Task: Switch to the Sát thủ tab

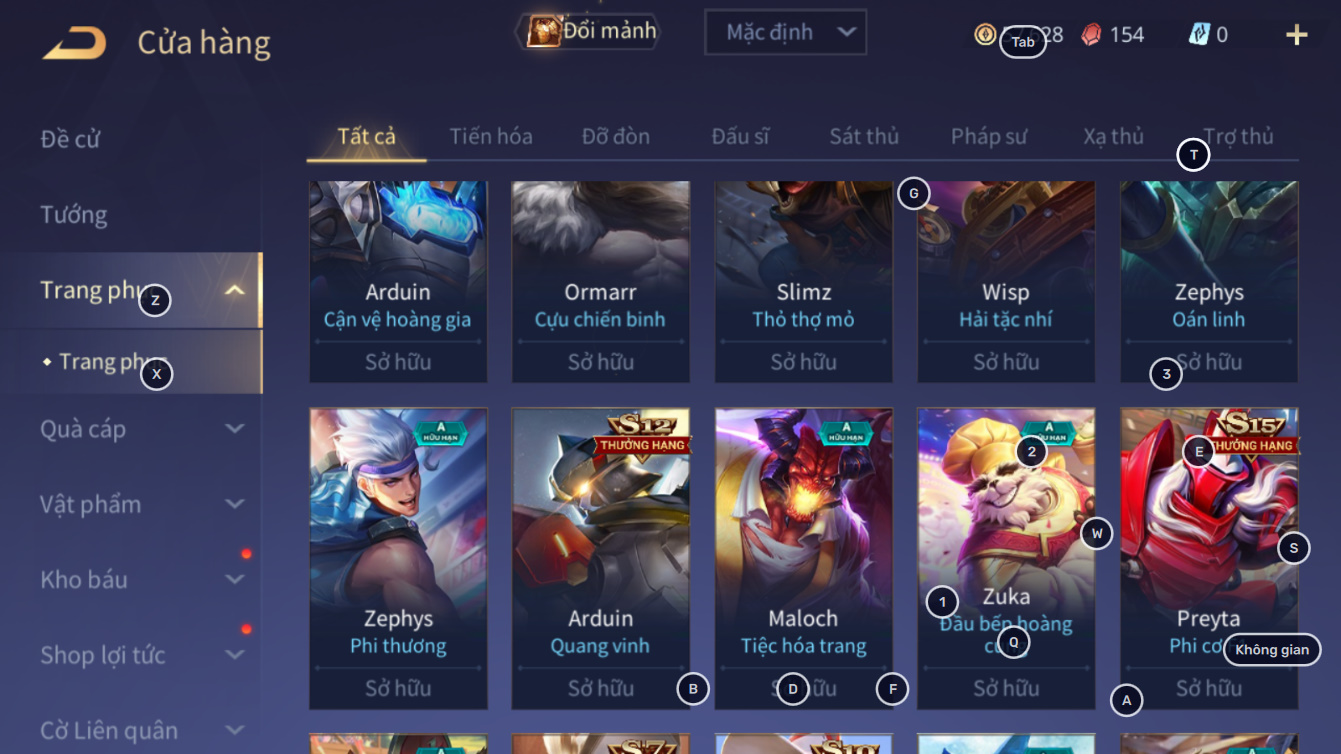Action: tap(864, 136)
